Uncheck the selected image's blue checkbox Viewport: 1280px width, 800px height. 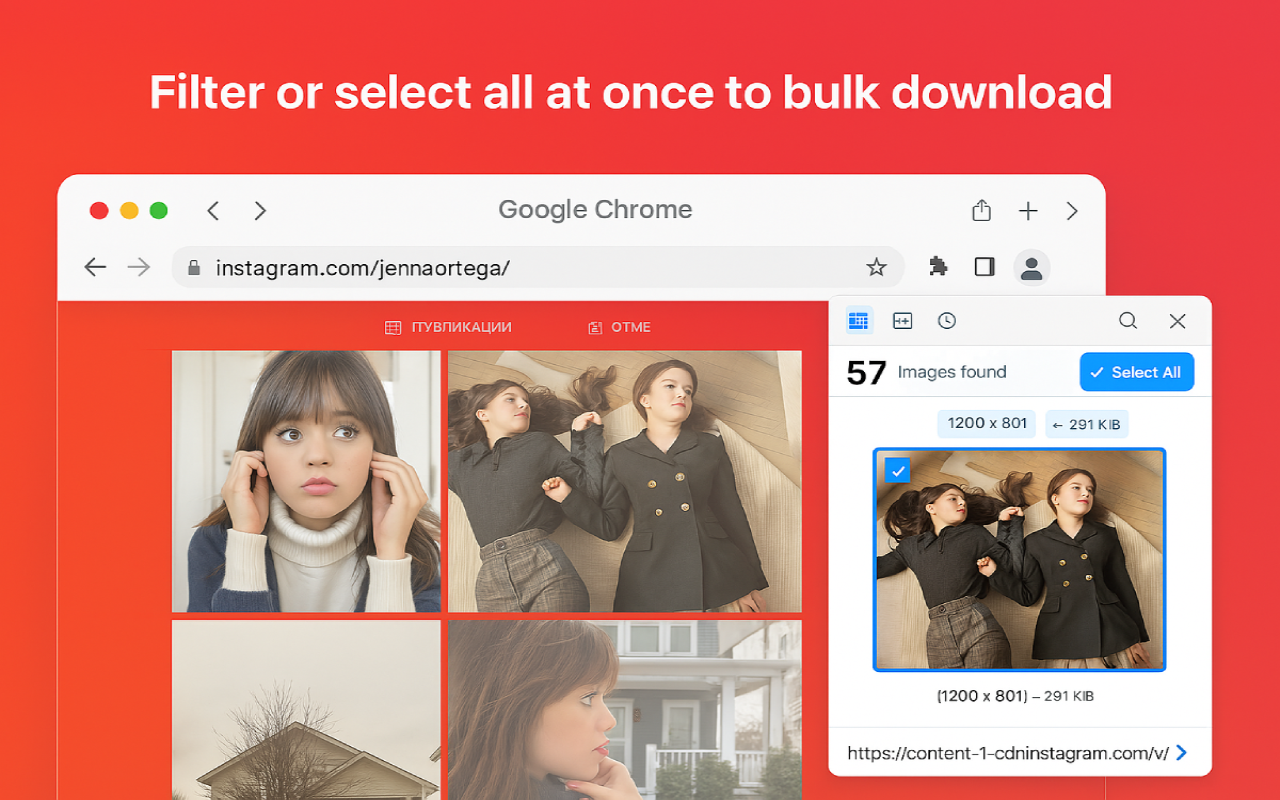coord(897,470)
